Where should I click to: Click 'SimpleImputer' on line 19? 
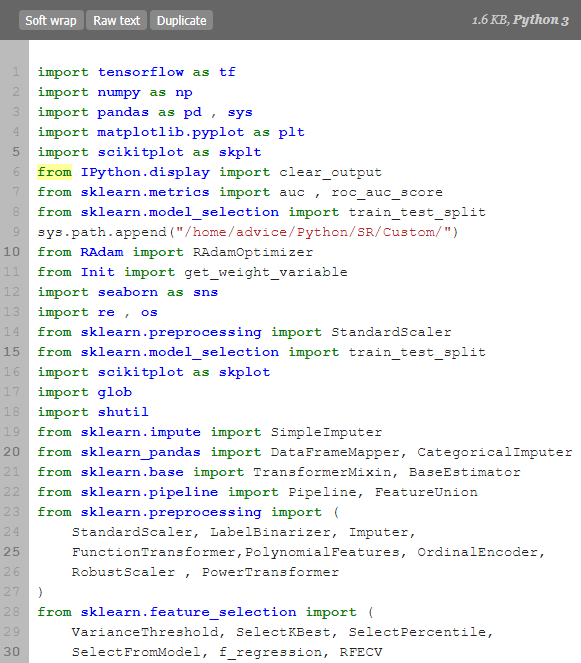click(326, 432)
